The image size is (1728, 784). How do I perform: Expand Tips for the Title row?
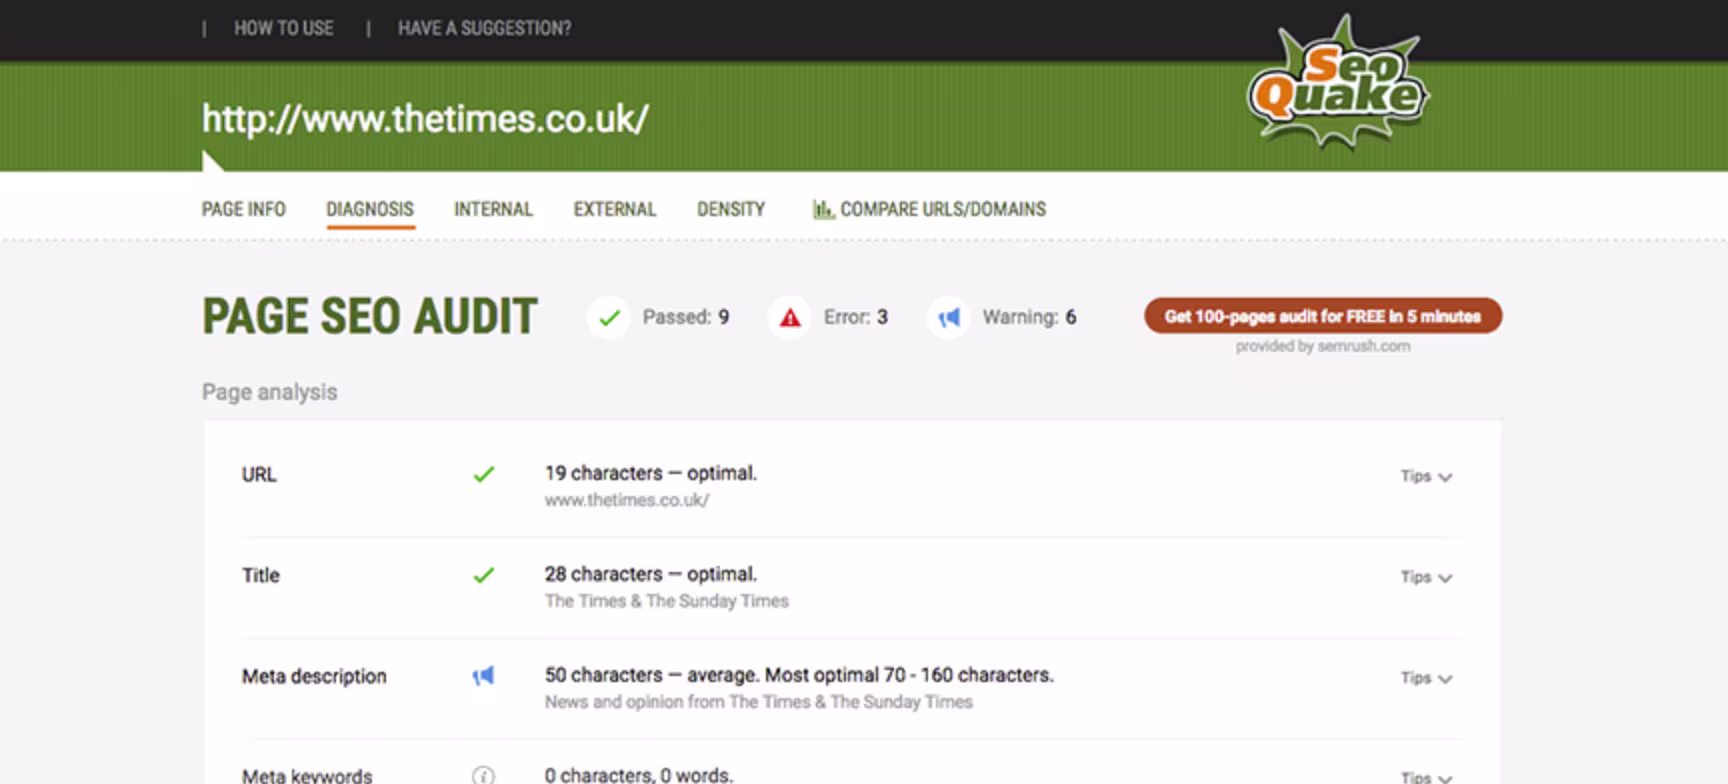point(1426,577)
